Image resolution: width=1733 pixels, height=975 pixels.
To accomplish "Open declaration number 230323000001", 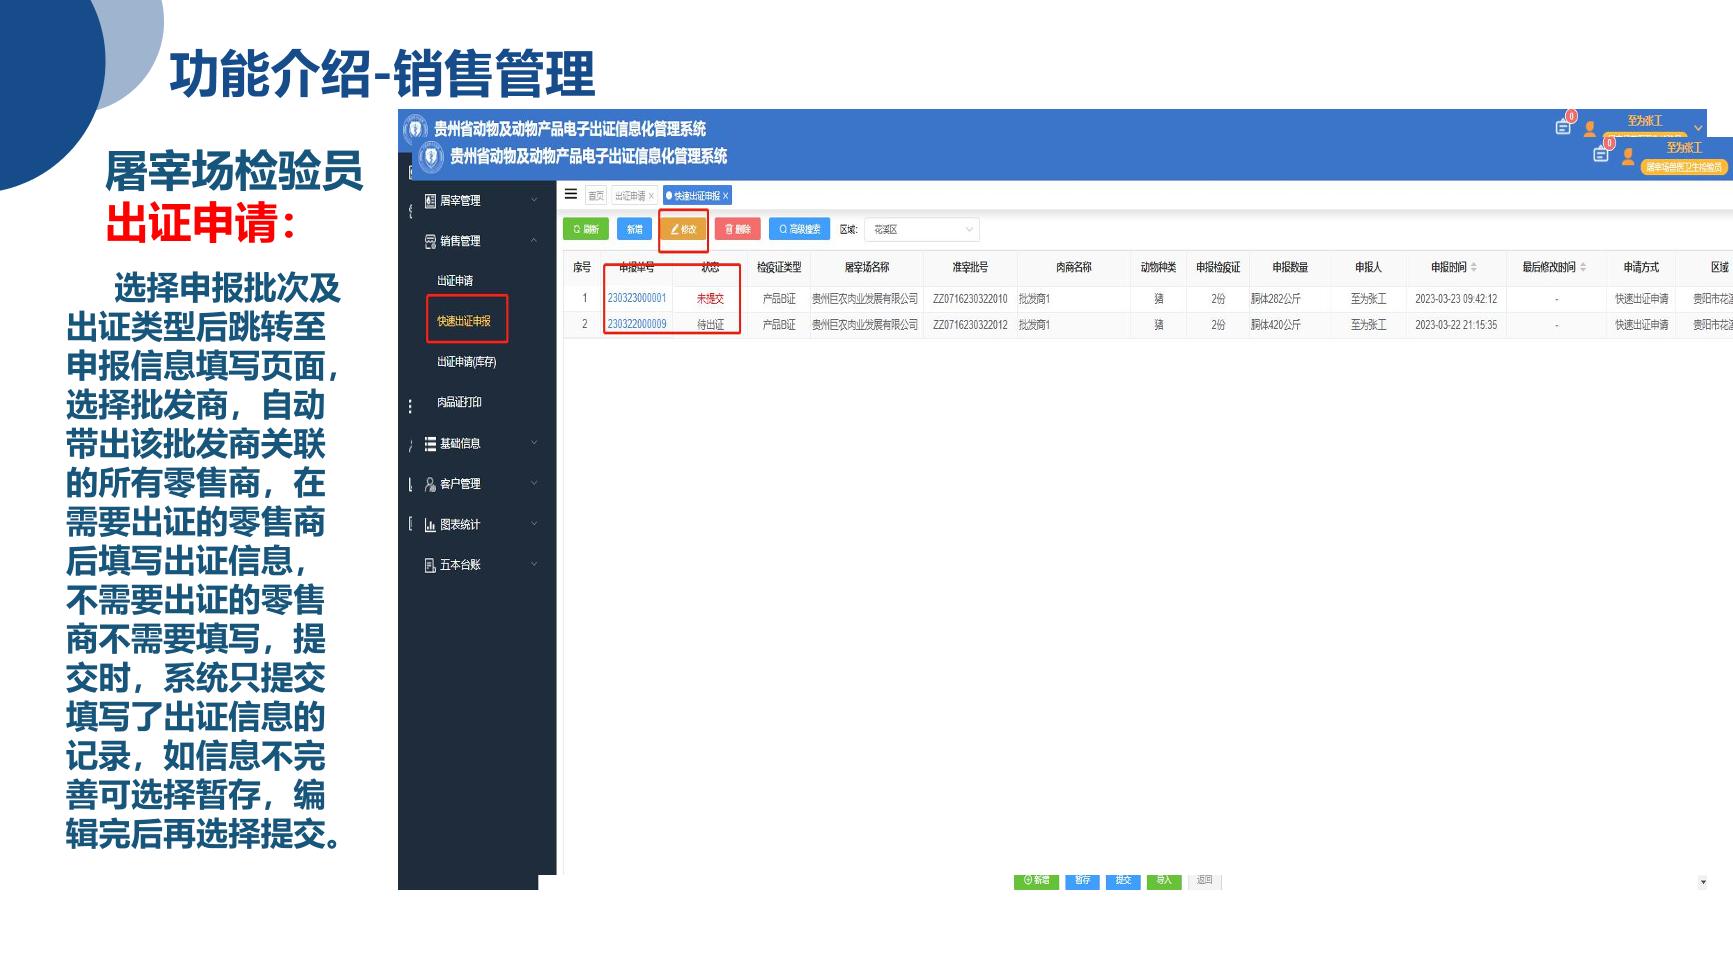I will coord(637,298).
